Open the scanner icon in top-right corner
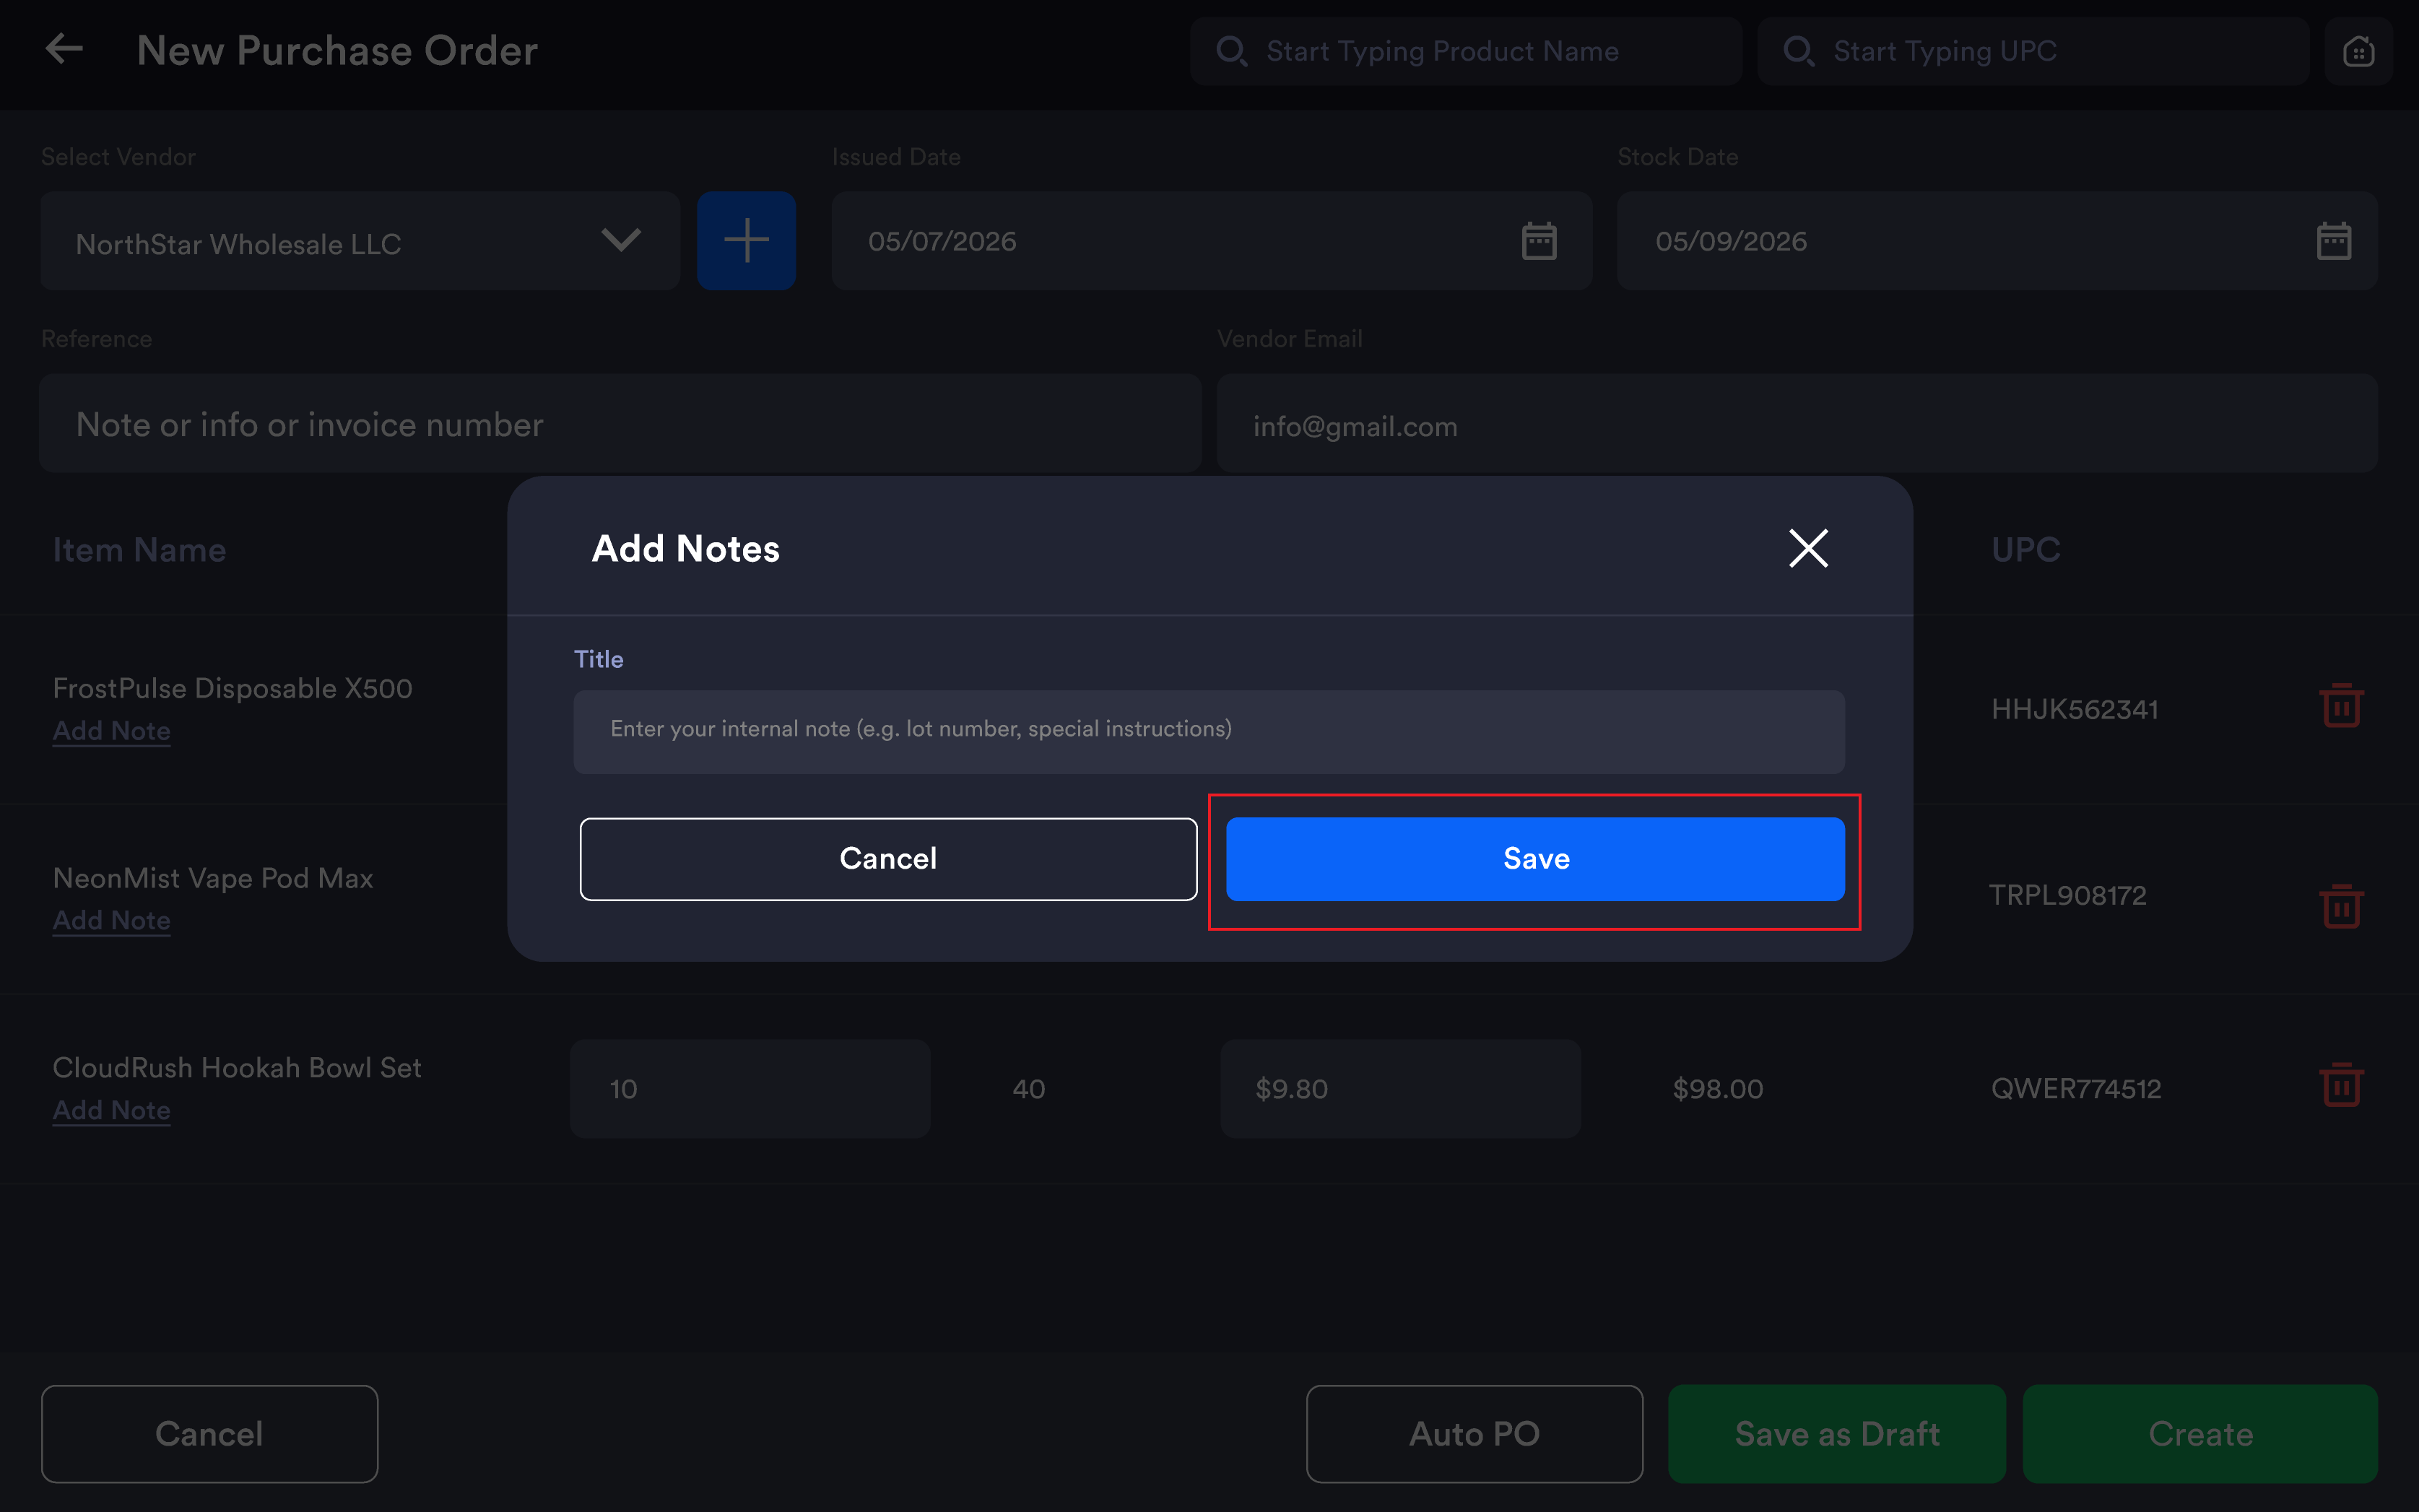This screenshot has height=1512, width=2419. [x=2358, y=51]
